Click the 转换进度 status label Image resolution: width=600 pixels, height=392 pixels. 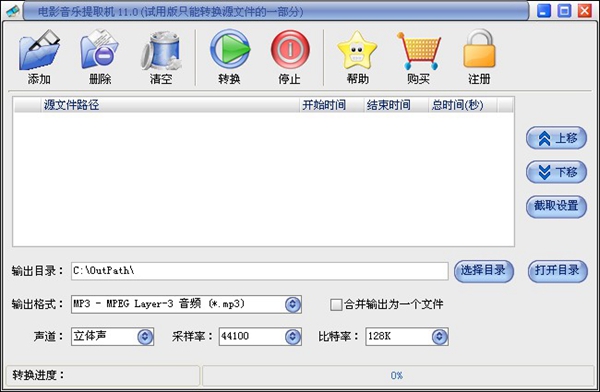tap(38, 375)
